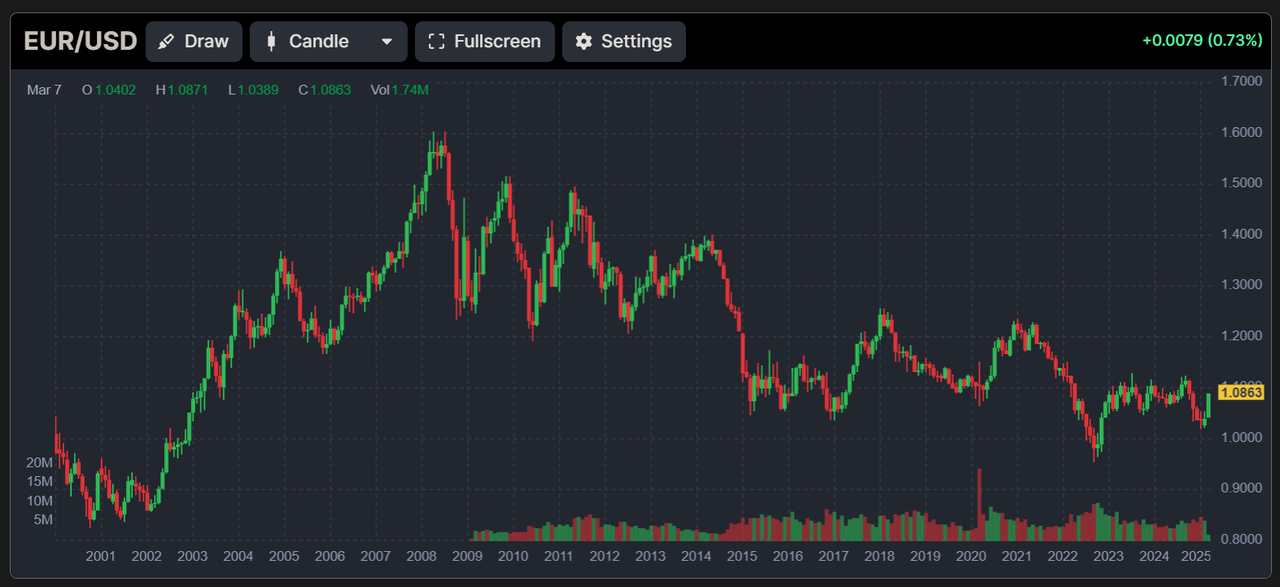Click the Settings gear icon

584,42
